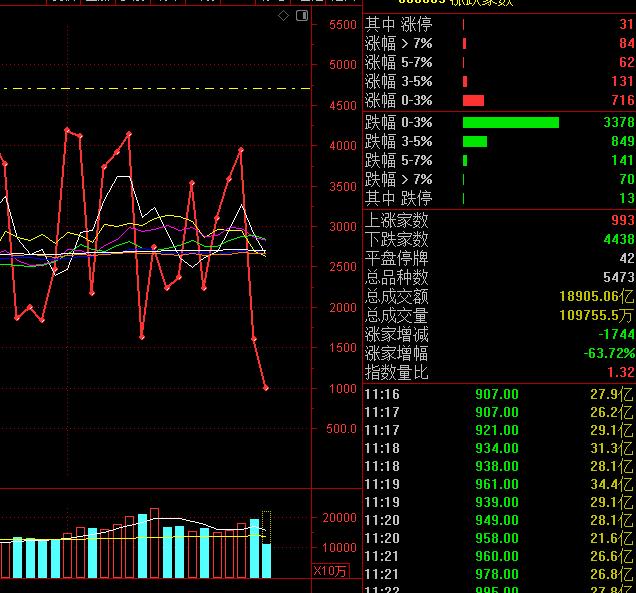Select the 11:16 tick row
The width and height of the screenshot is (636, 593).
tap(500, 394)
